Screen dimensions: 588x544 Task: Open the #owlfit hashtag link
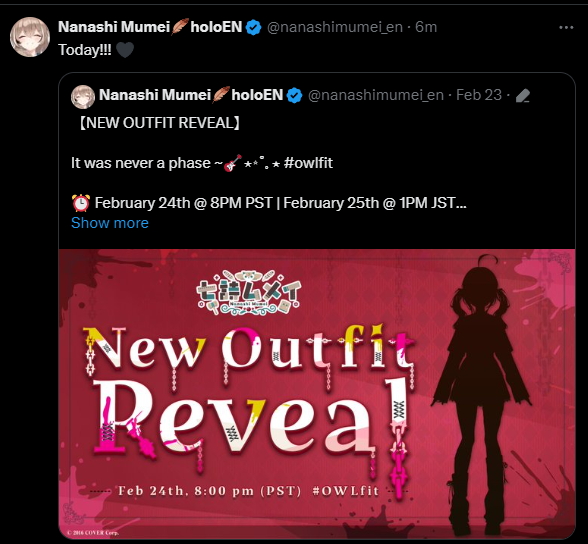[x=308, y=163]
